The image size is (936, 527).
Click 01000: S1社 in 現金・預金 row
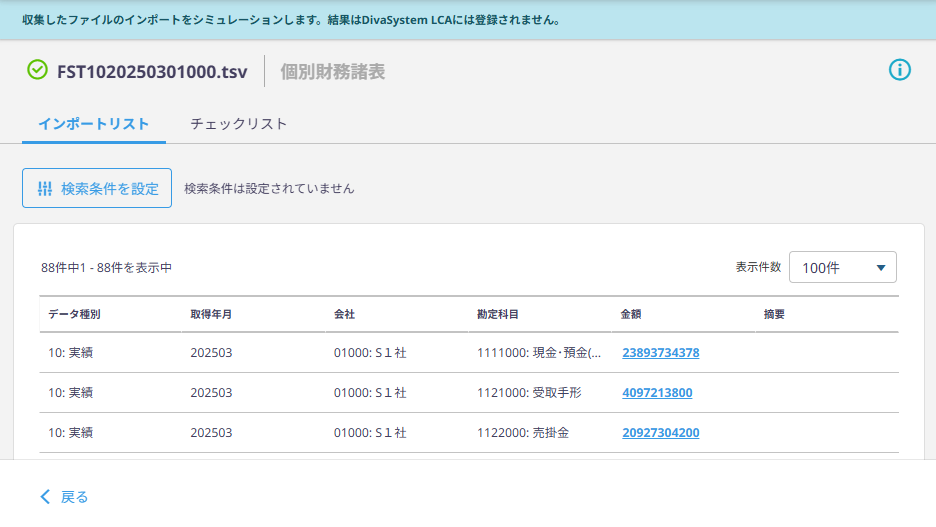tap(370, 353)
